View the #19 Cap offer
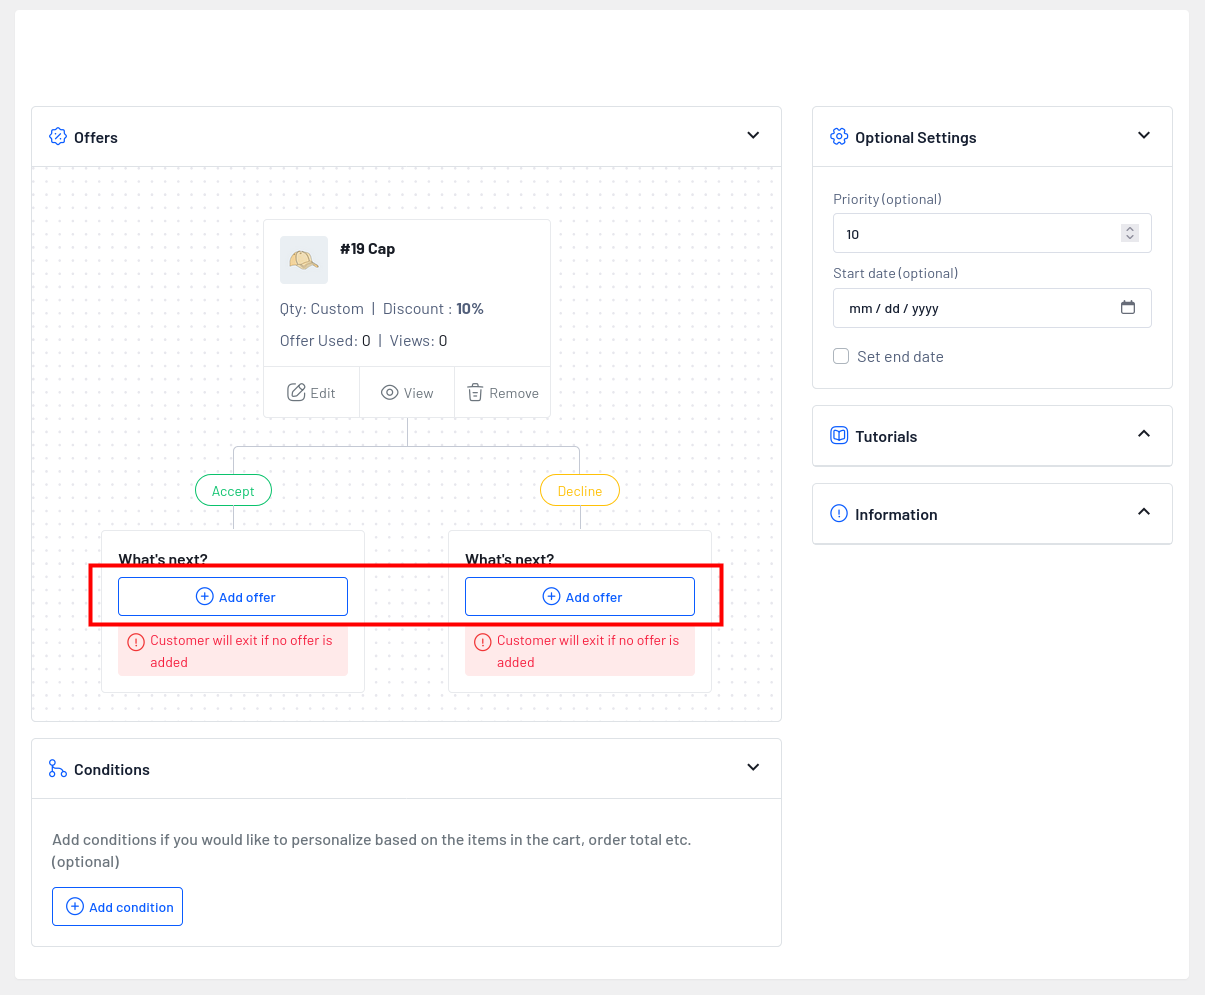 [407, 393]
